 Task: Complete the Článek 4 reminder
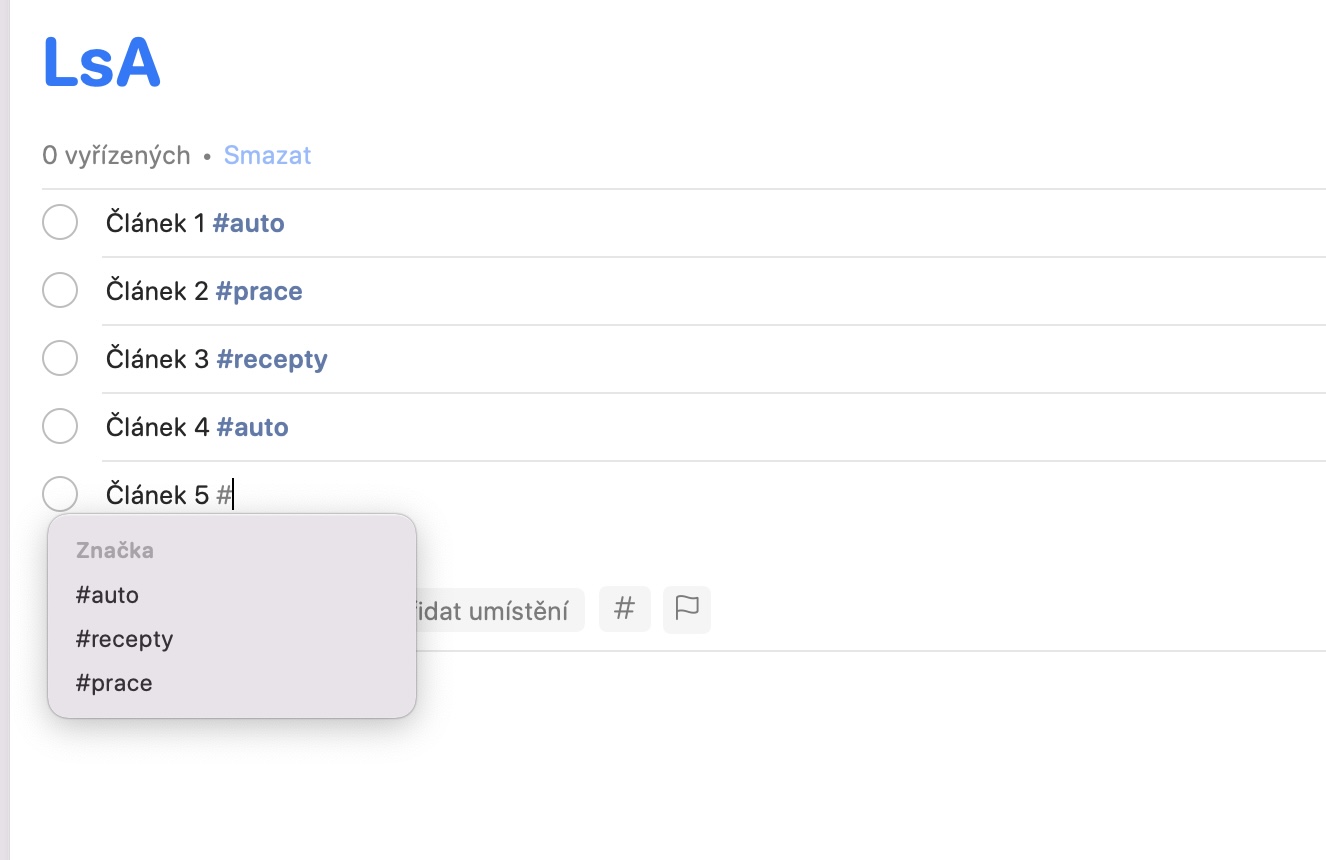tap(60, 427)
